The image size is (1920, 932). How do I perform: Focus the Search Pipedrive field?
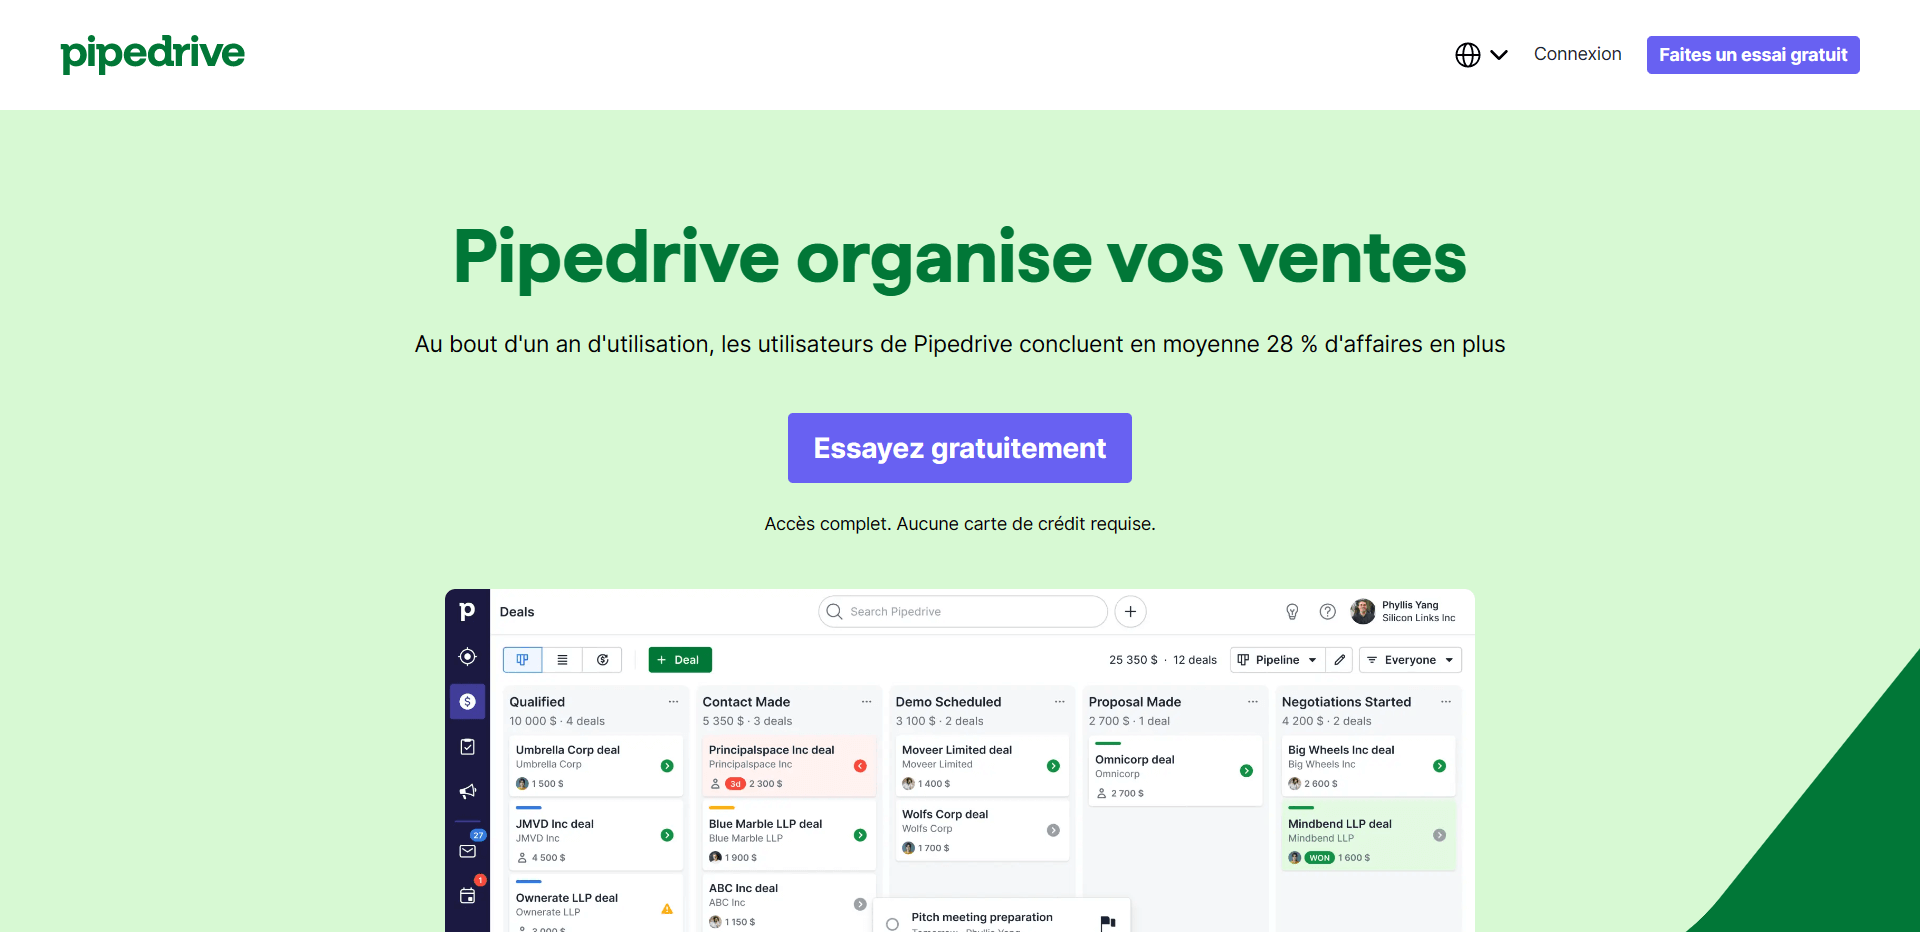963,612
